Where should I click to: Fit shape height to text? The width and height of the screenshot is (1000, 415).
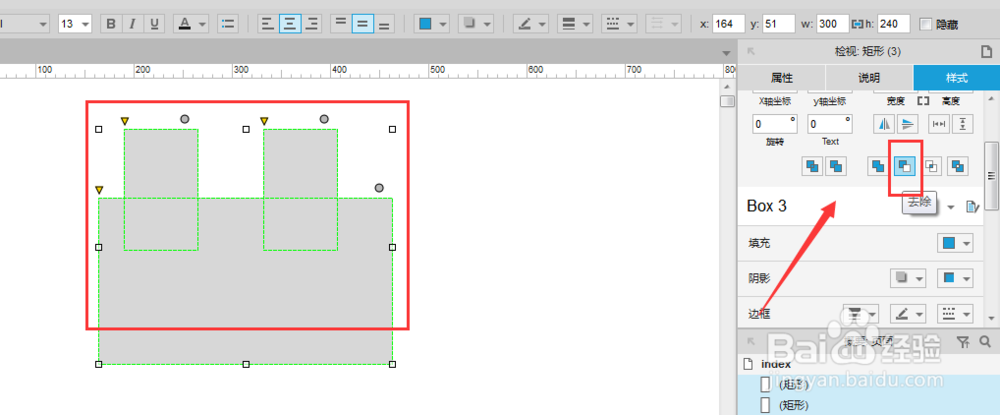point(962,124)
